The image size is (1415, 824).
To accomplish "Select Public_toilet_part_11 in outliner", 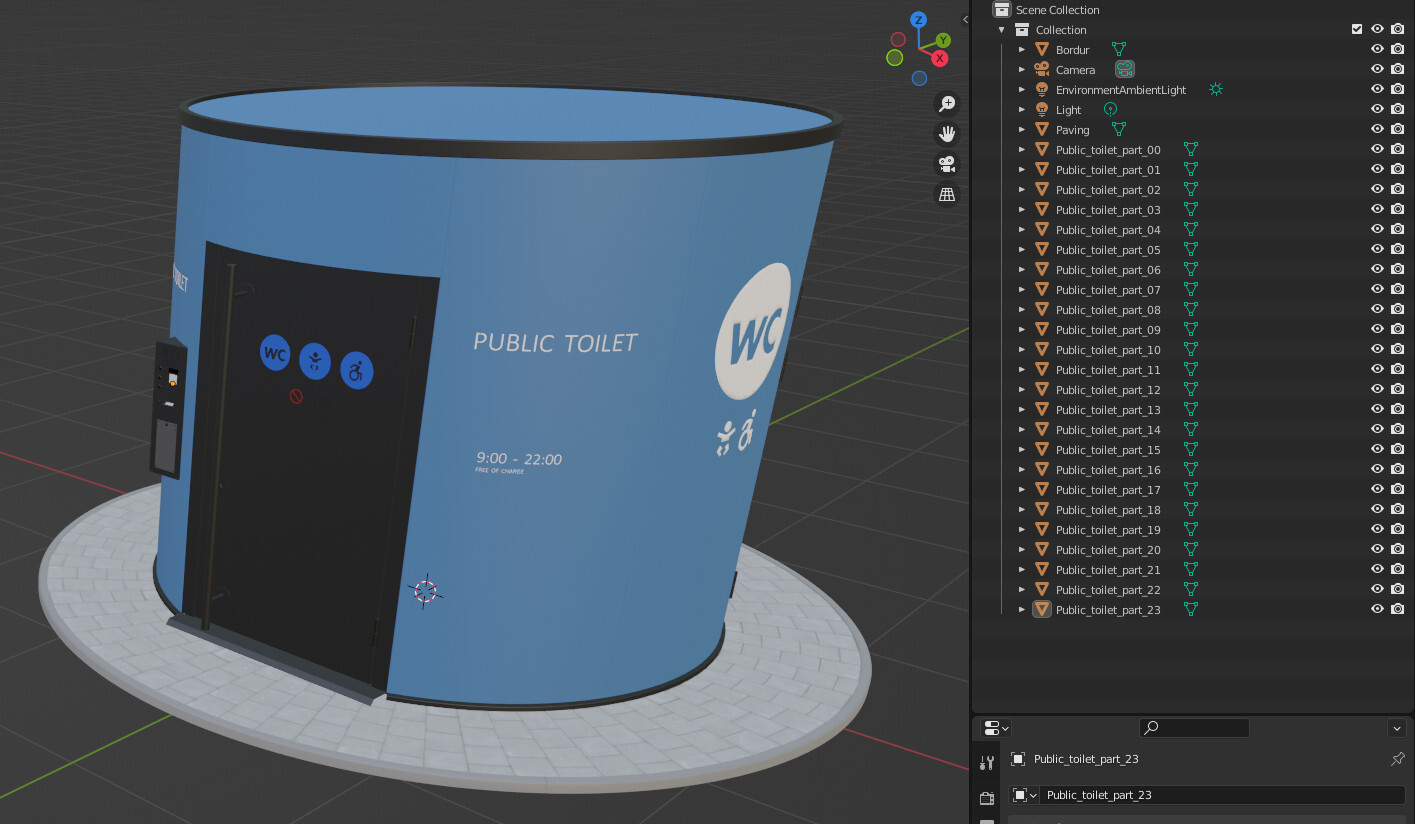I will point(1108,370).
